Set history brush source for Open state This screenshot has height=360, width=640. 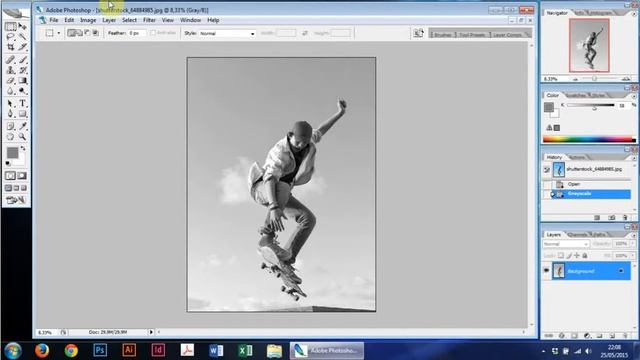(547, 184)
